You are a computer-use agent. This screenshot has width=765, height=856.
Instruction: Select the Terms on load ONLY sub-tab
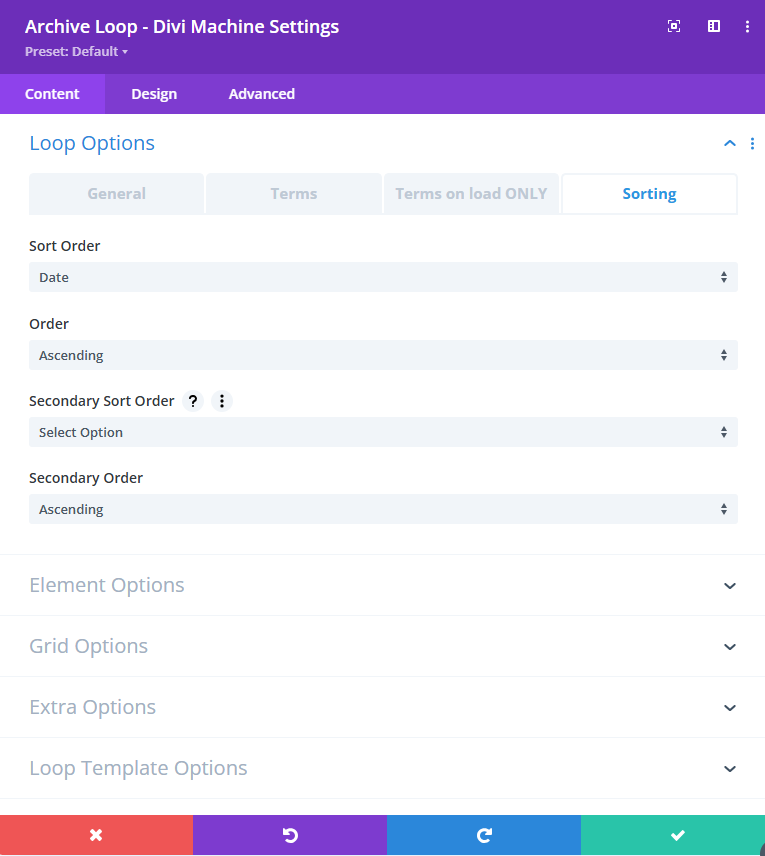[471, 194]
